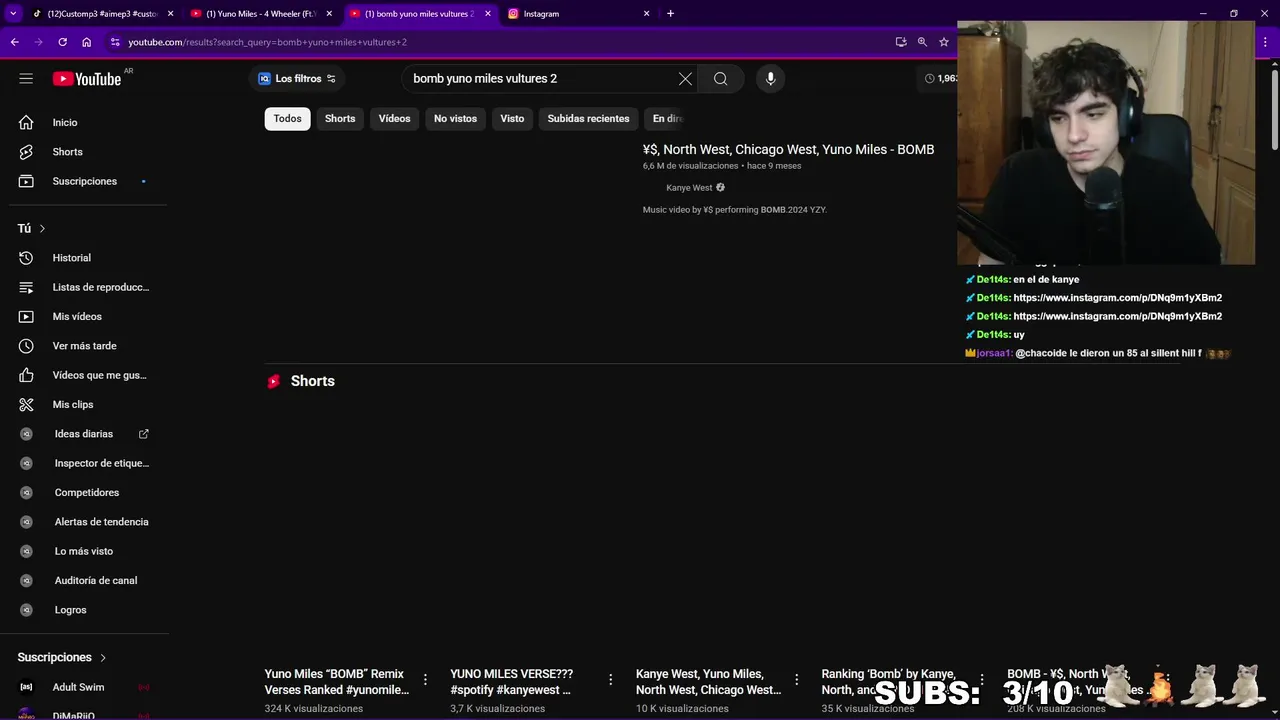Image resolution: width=1280 pixels, height=720 pixels.
Task: Close the Instagram browser tab
Action: click(646, 14)
